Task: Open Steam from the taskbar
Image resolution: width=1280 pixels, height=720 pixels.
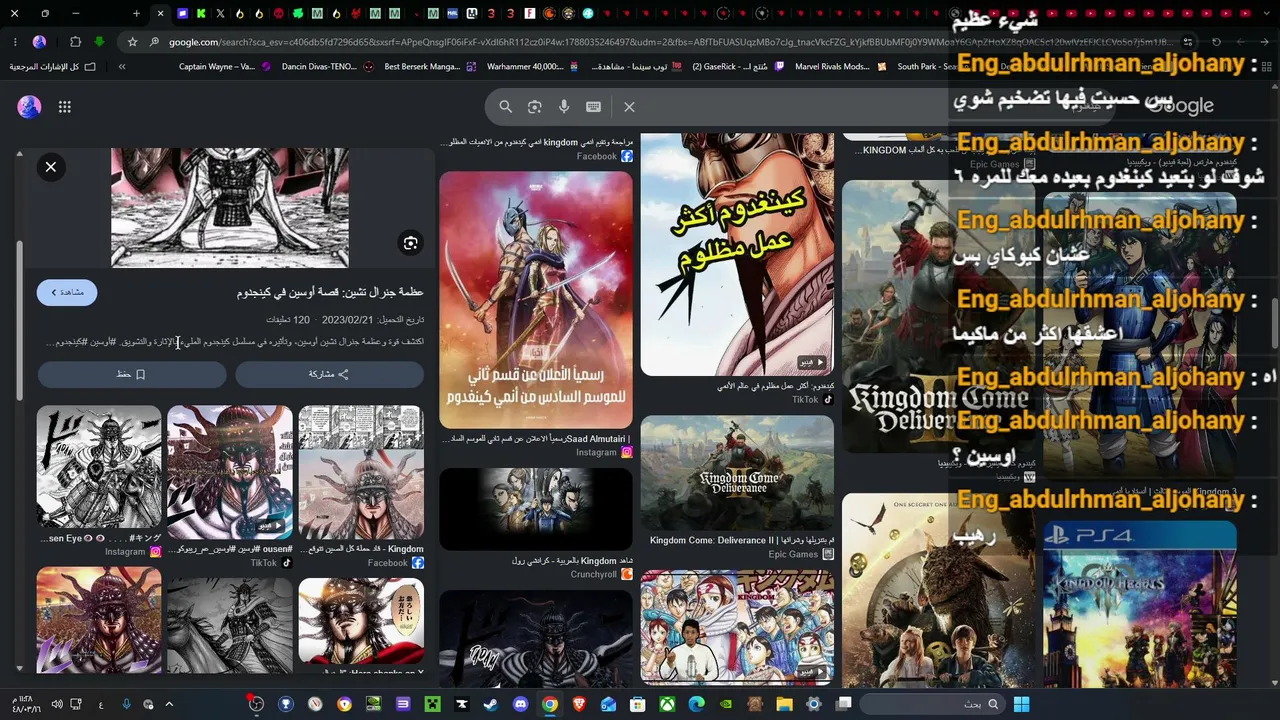Action: click(490, 704)
